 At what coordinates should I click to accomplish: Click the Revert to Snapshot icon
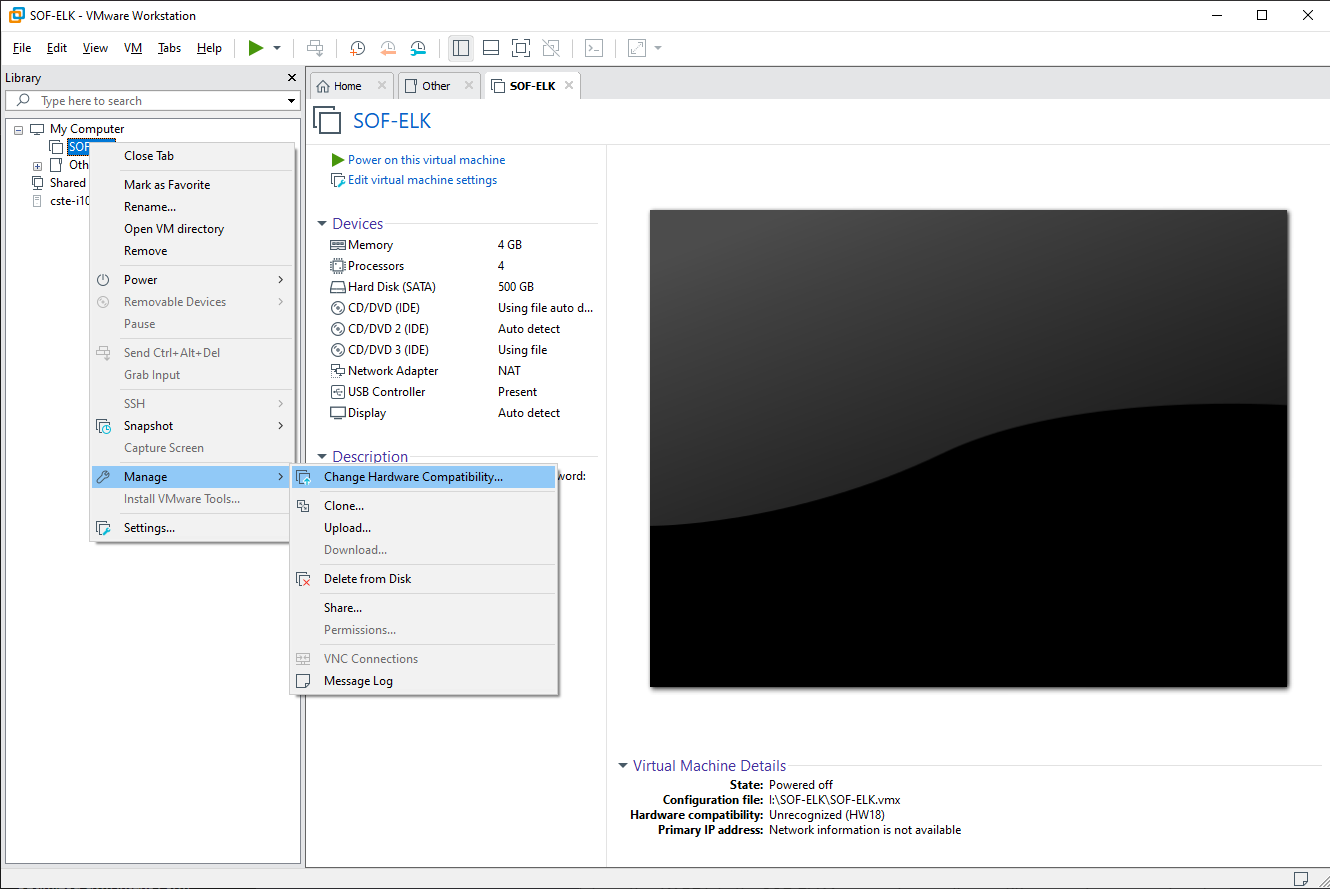click(388, 48)
